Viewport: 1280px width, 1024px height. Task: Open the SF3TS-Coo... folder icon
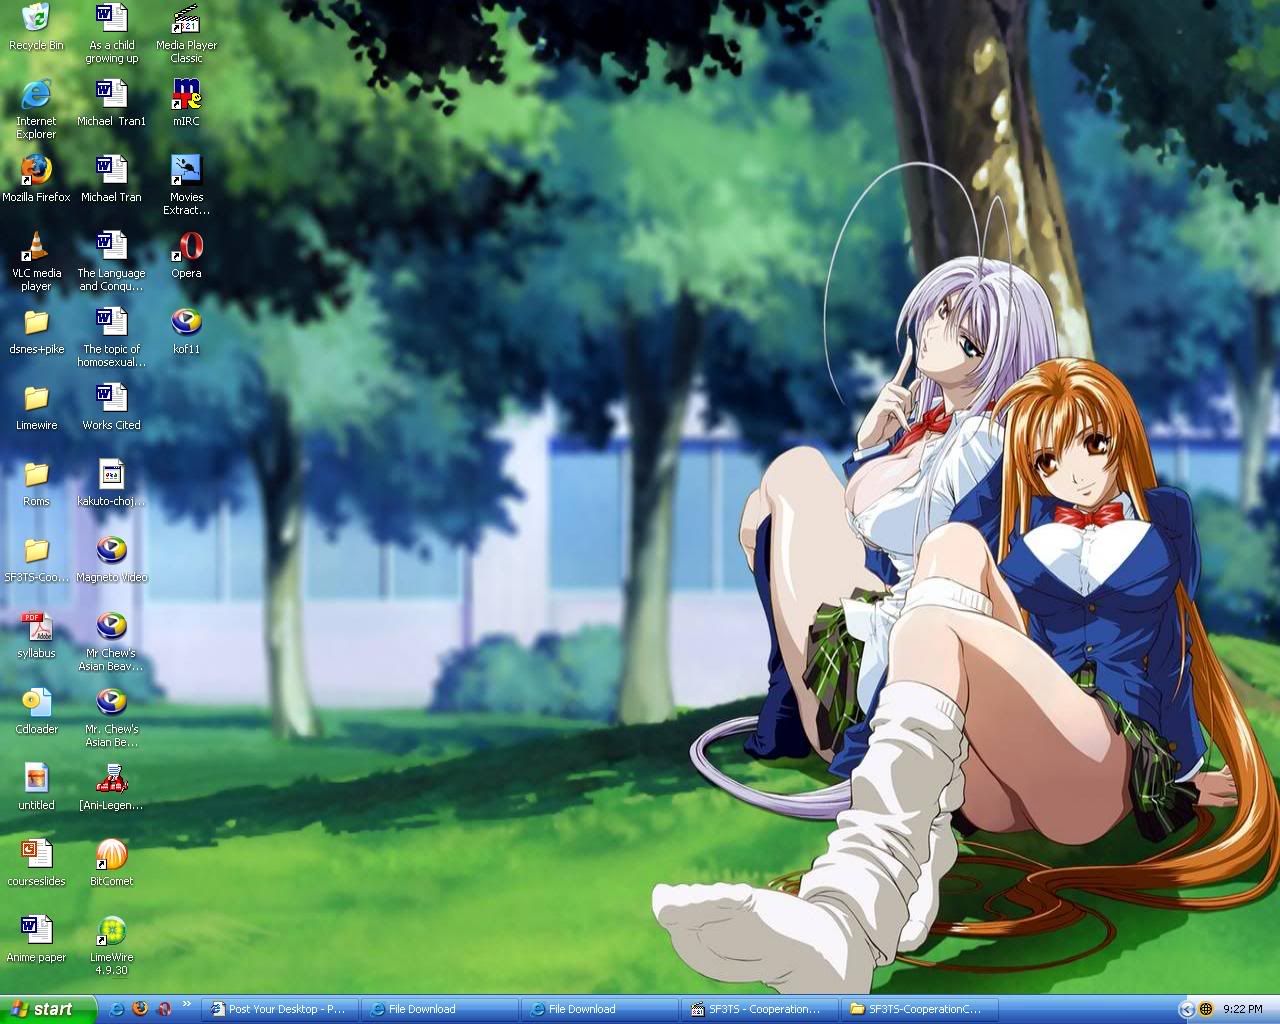(36, 559)
